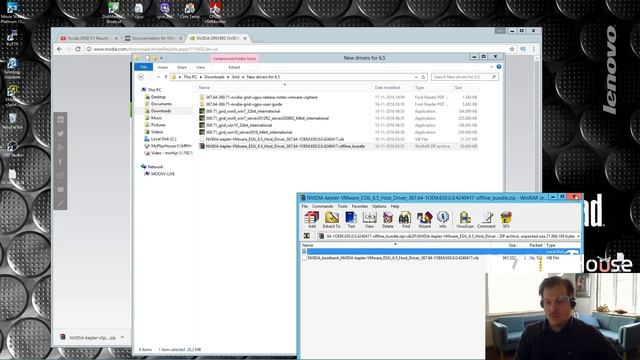Close the NVIDIA DRIVERS Chrome tab
Image resolution: width=640 pixels, height=360 pixels.
[245, 38]
